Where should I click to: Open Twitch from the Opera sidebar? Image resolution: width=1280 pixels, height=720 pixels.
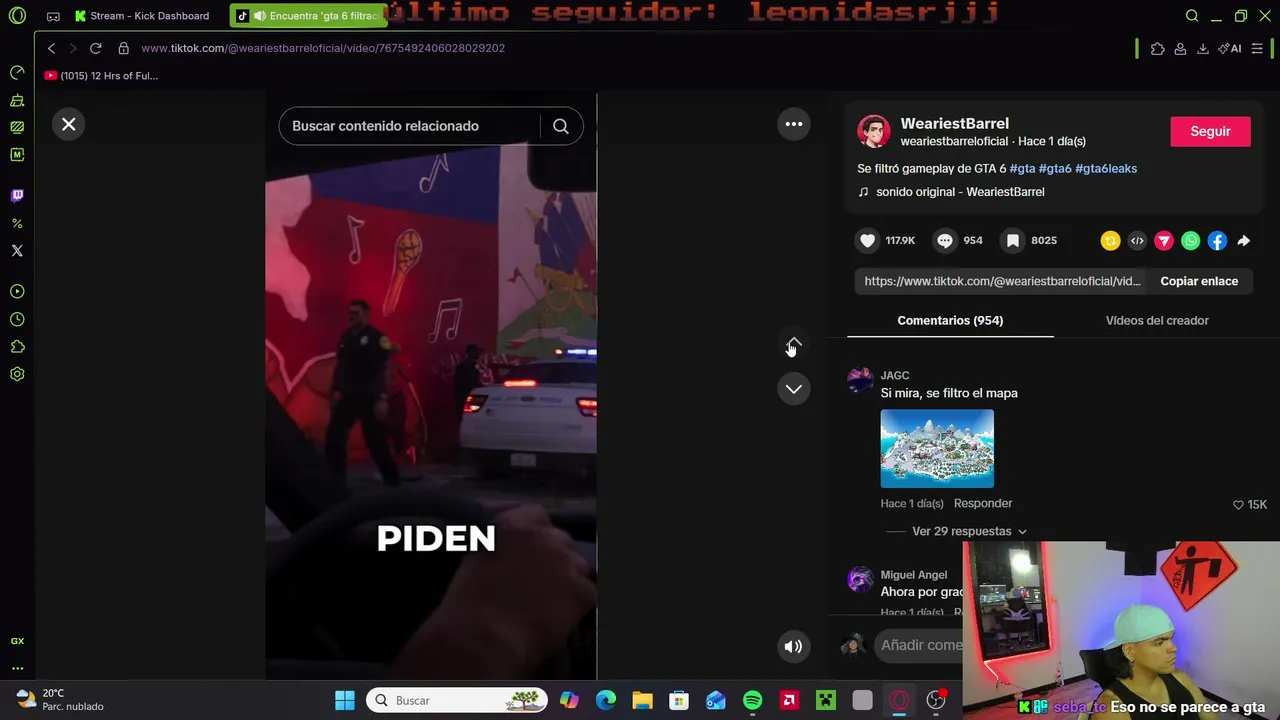coord(17,195)
